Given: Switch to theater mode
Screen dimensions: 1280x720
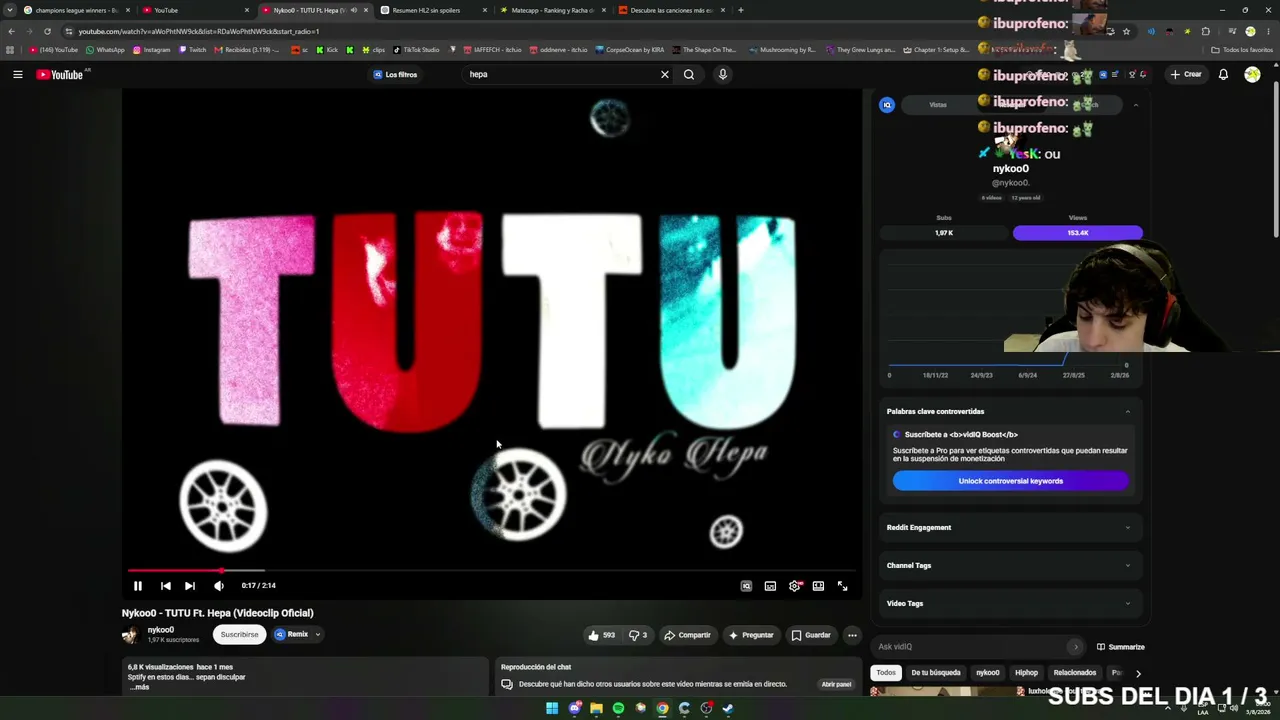Looking at the screenshot, I should [818, 586].
